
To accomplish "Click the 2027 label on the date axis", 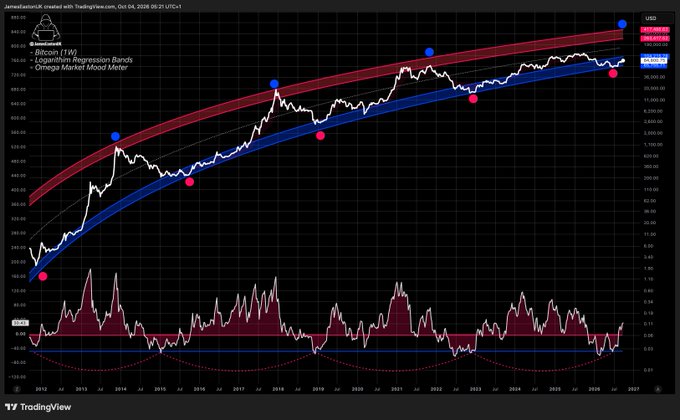I will [634, 389].
